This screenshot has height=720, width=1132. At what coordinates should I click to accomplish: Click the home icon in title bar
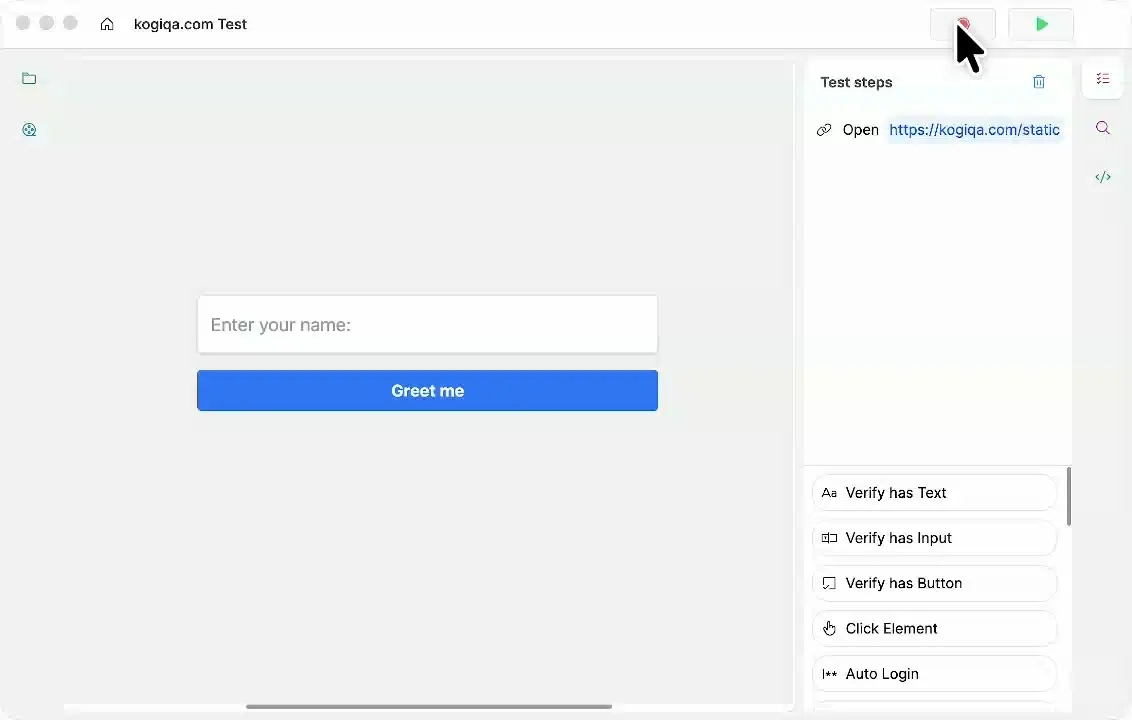pos(107,24)
